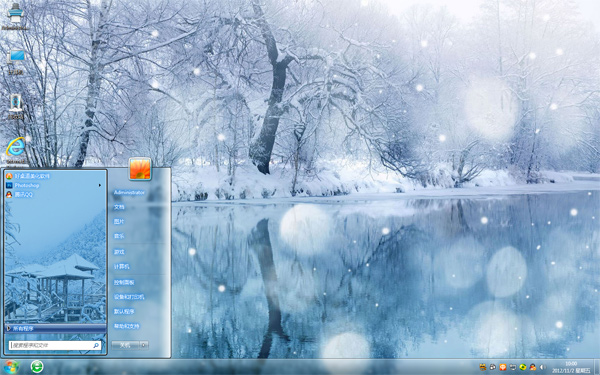Expand the Photoshop jump list arrow
The width and height of the screenshot is (600, 375).
pyautogui.click(x=100, y=185)
